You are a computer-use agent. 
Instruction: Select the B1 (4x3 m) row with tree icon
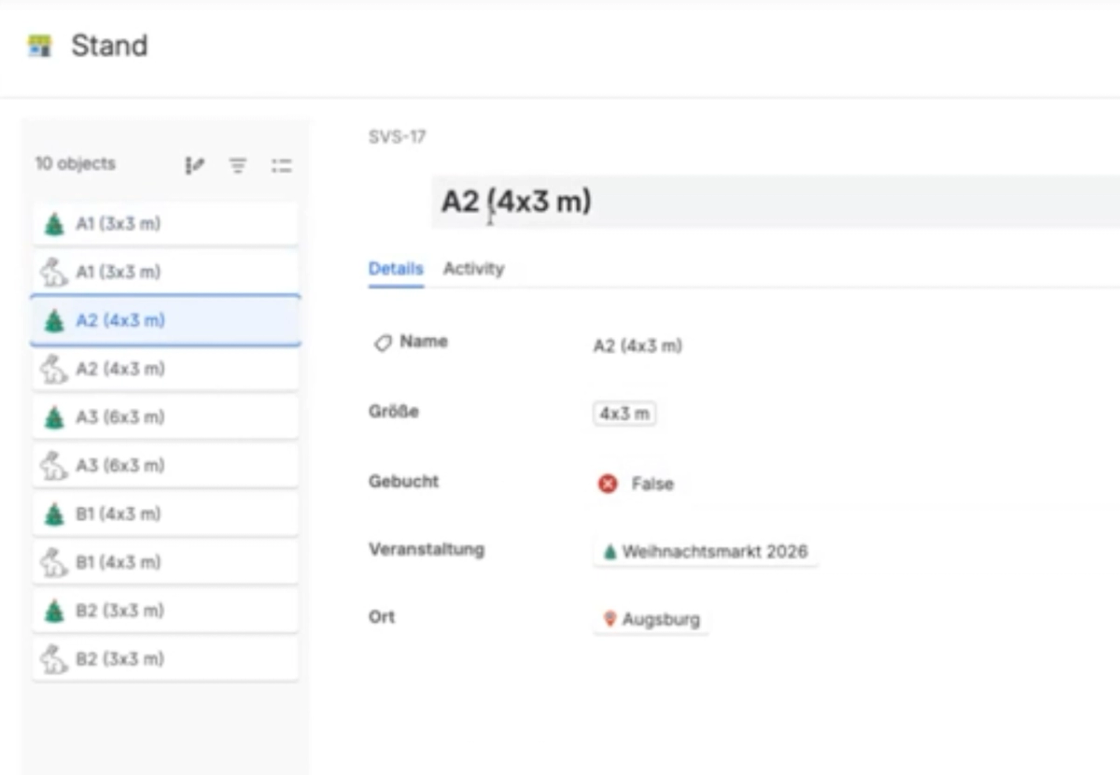pos(165,514)
